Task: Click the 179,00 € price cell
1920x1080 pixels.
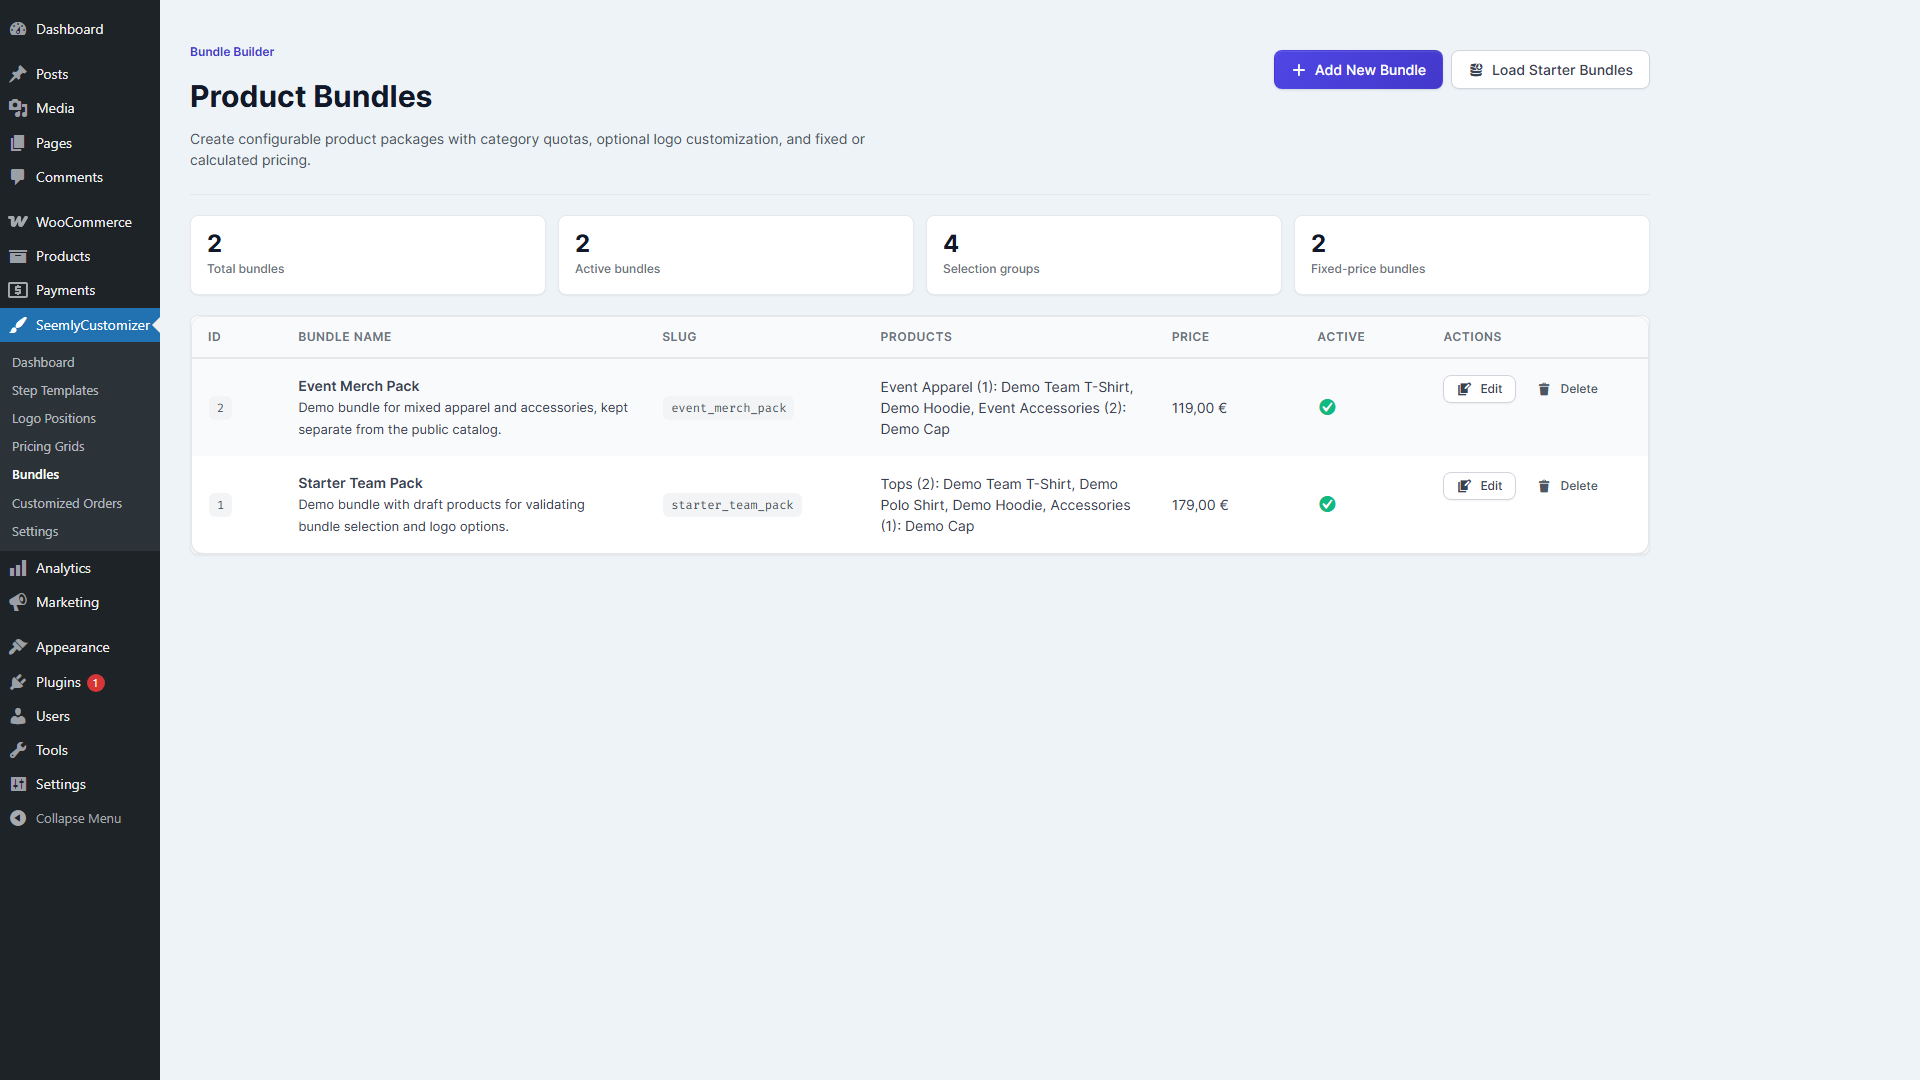Action: (1200, 505)
